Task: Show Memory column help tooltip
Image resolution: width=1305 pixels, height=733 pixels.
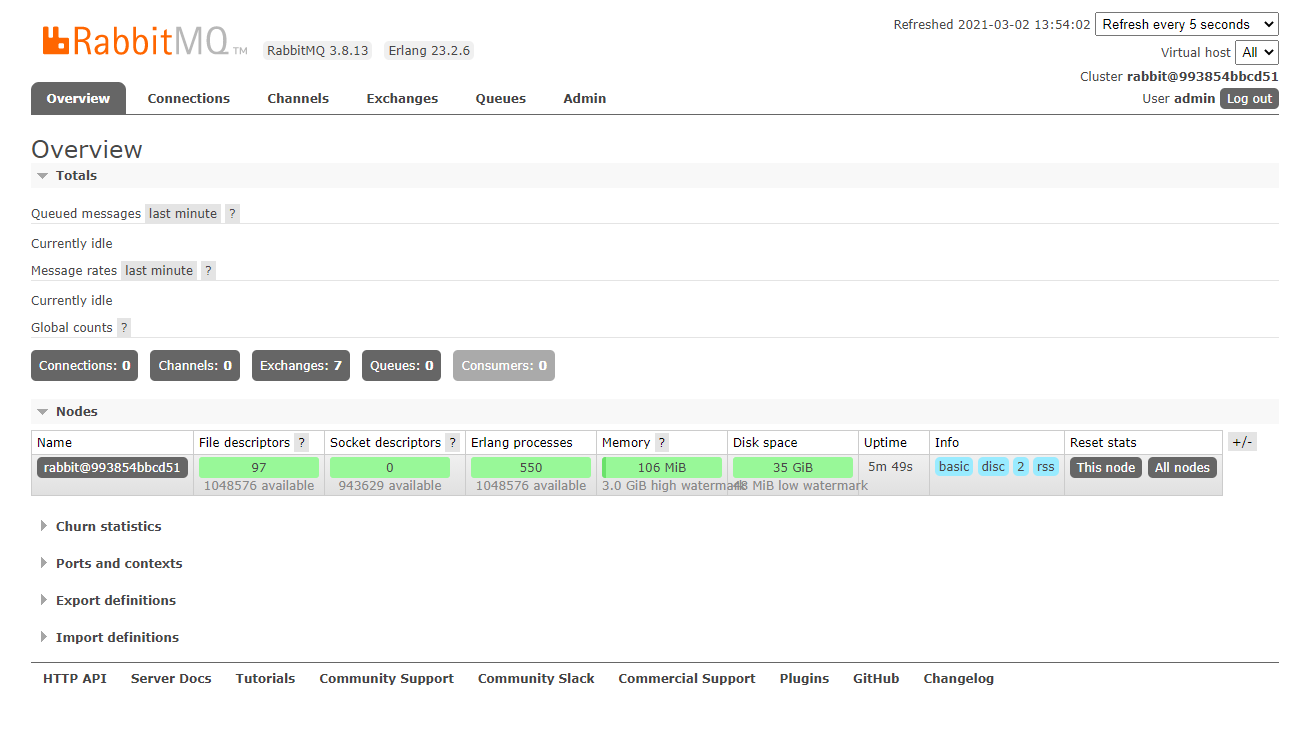Action: click(x=662, y=442)
